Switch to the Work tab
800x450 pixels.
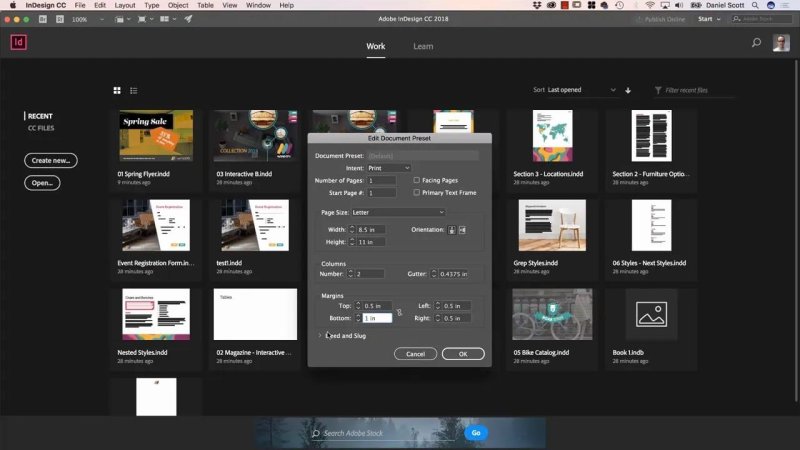[376, 46]
